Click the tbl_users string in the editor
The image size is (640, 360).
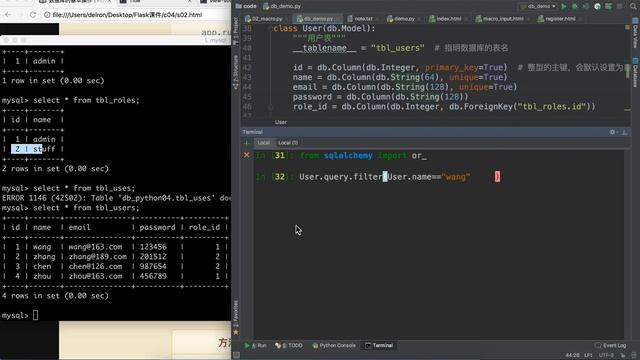pyautogui.click(x=398, y=48)
